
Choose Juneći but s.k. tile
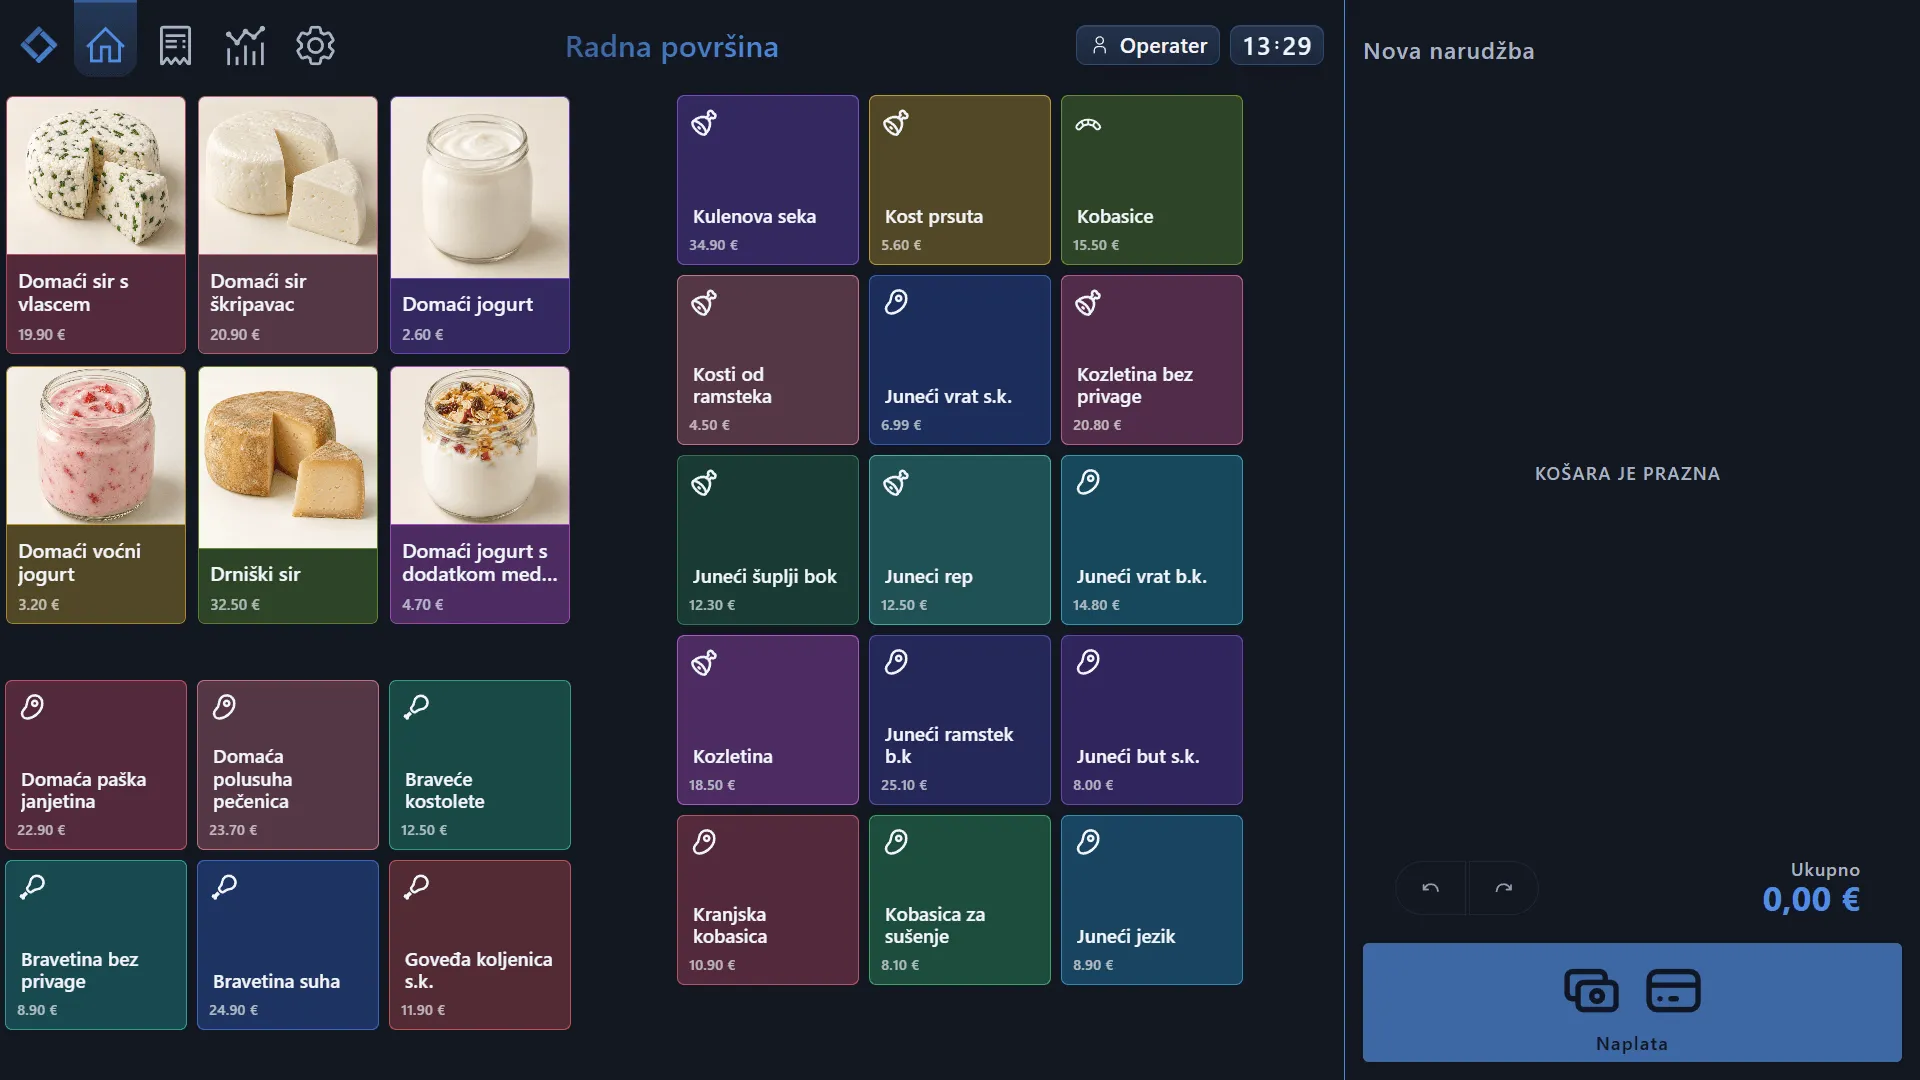[1152, 720]
